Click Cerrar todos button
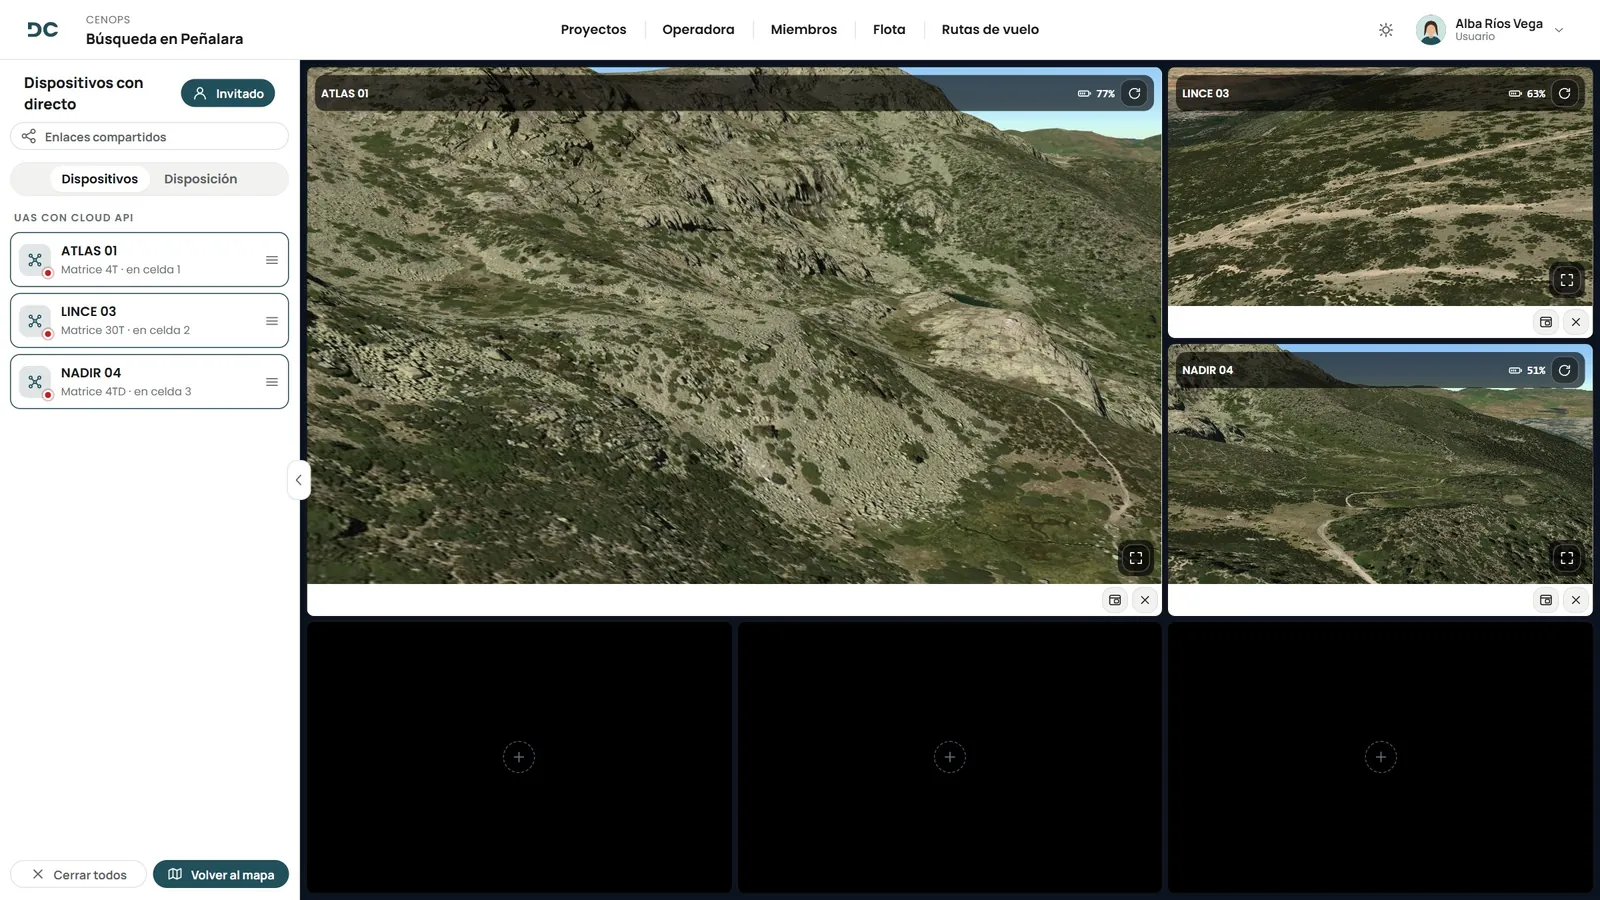Screen dimensions: 1600x900 [x=79, y=874]
